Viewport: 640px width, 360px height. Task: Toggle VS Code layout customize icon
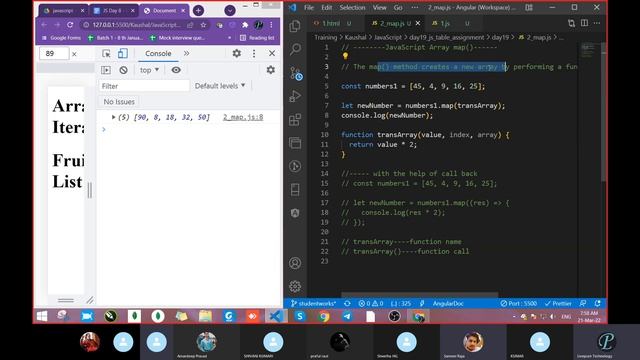pos(529,8)
